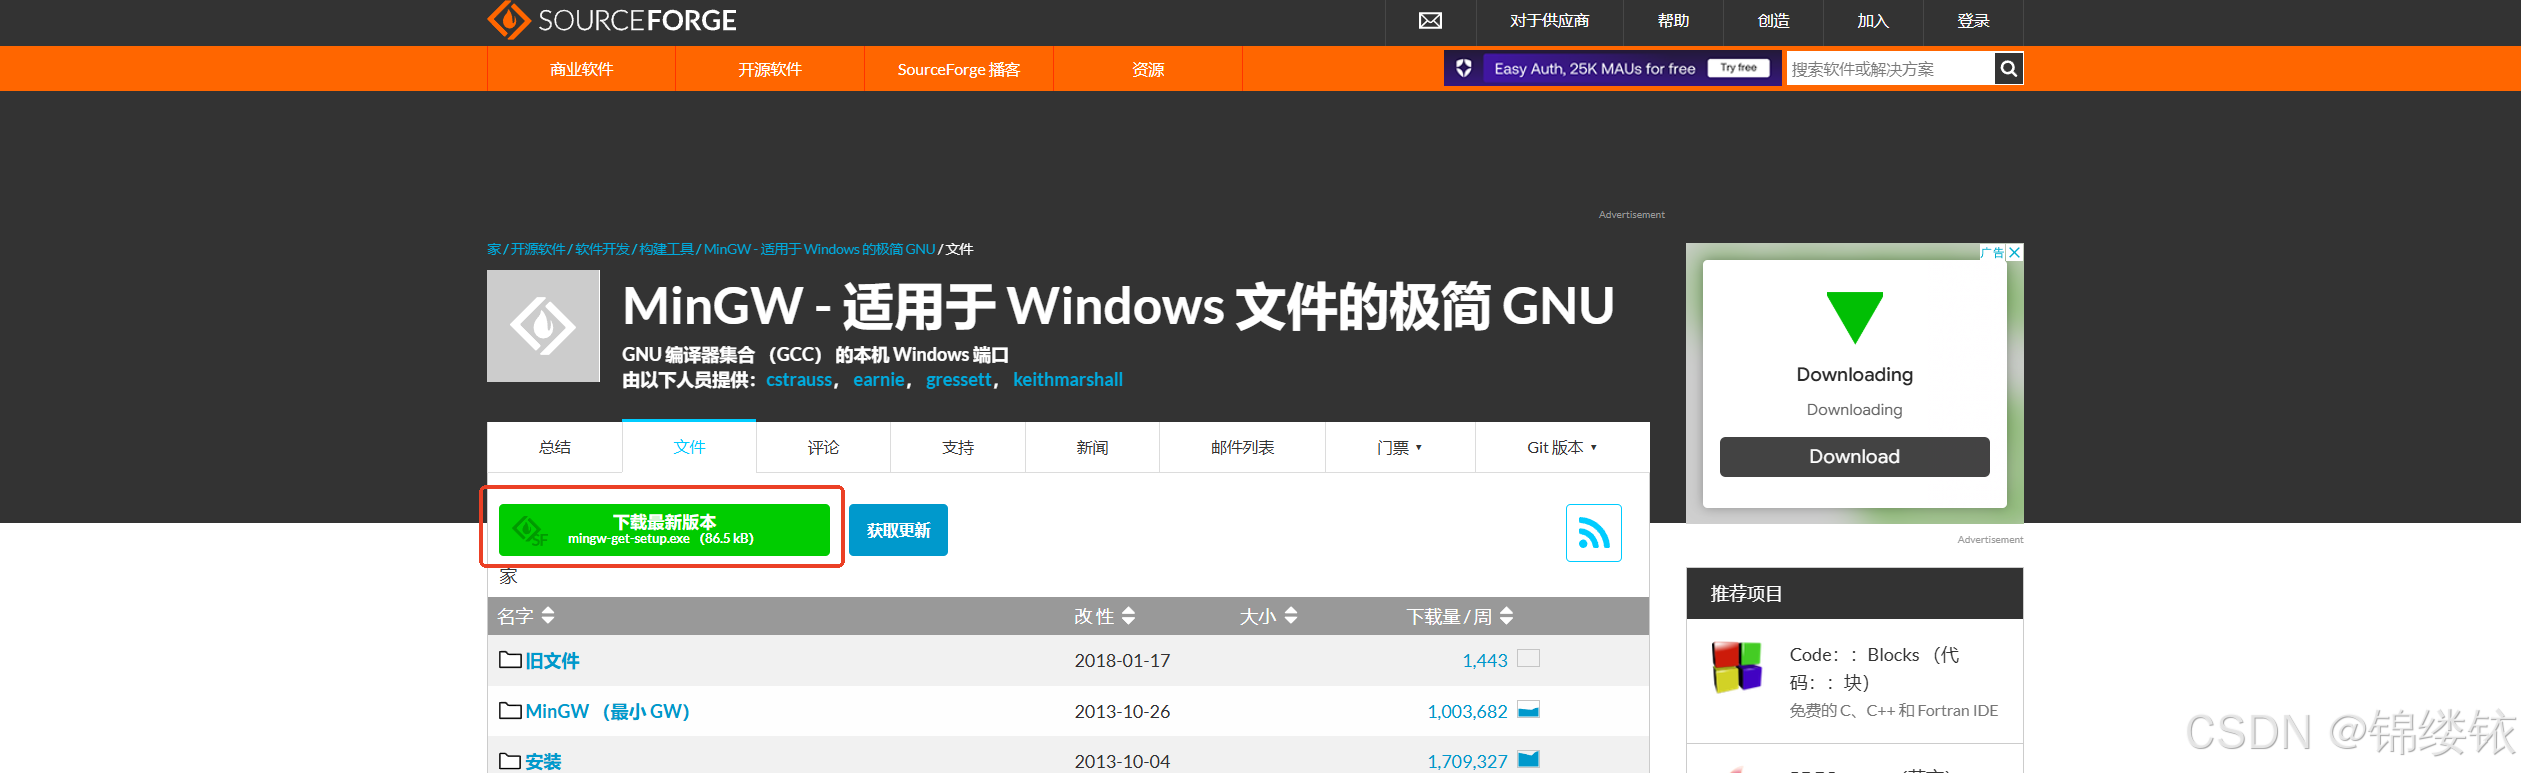The image size is (2521, 773).
Task: Click the folder icon for MinGW (最小 GW)
Action: [510, 711]
